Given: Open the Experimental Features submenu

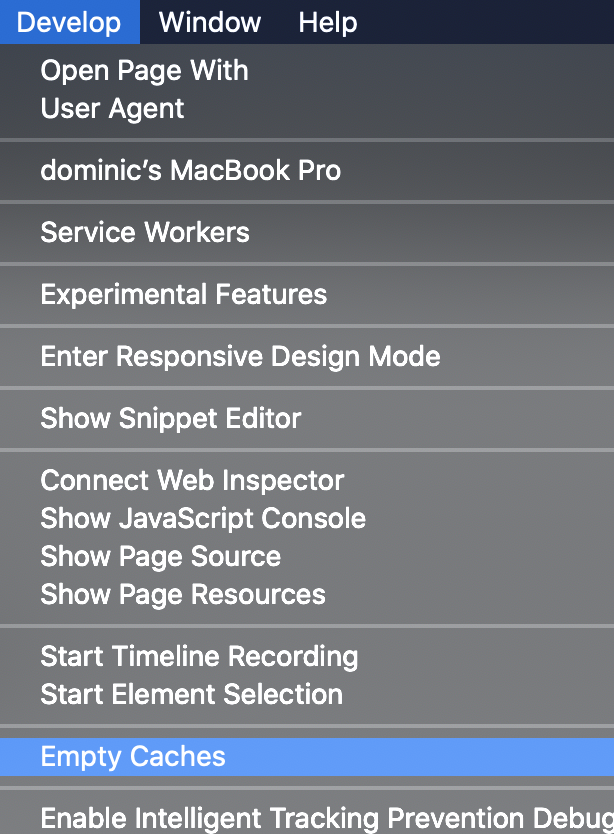Looking at the screenshot, I should click(183, 295).
